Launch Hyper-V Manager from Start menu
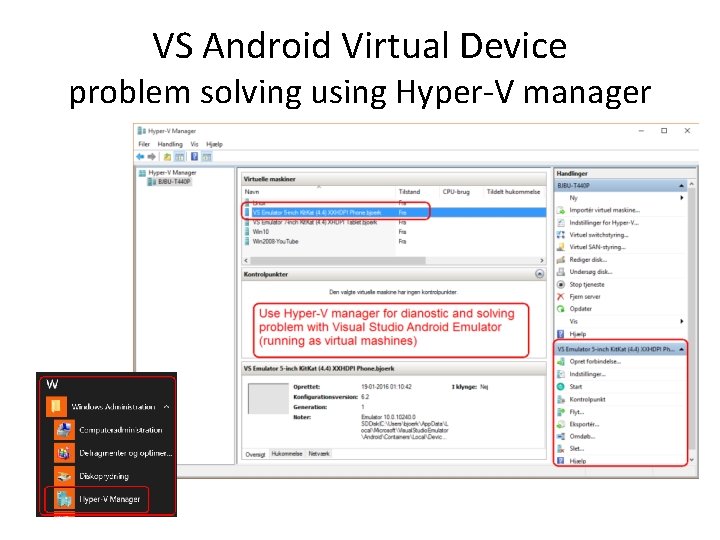Image resolution: width=720 pixels, height=540 pixels. pyautogui.click(x=97, y=499)
